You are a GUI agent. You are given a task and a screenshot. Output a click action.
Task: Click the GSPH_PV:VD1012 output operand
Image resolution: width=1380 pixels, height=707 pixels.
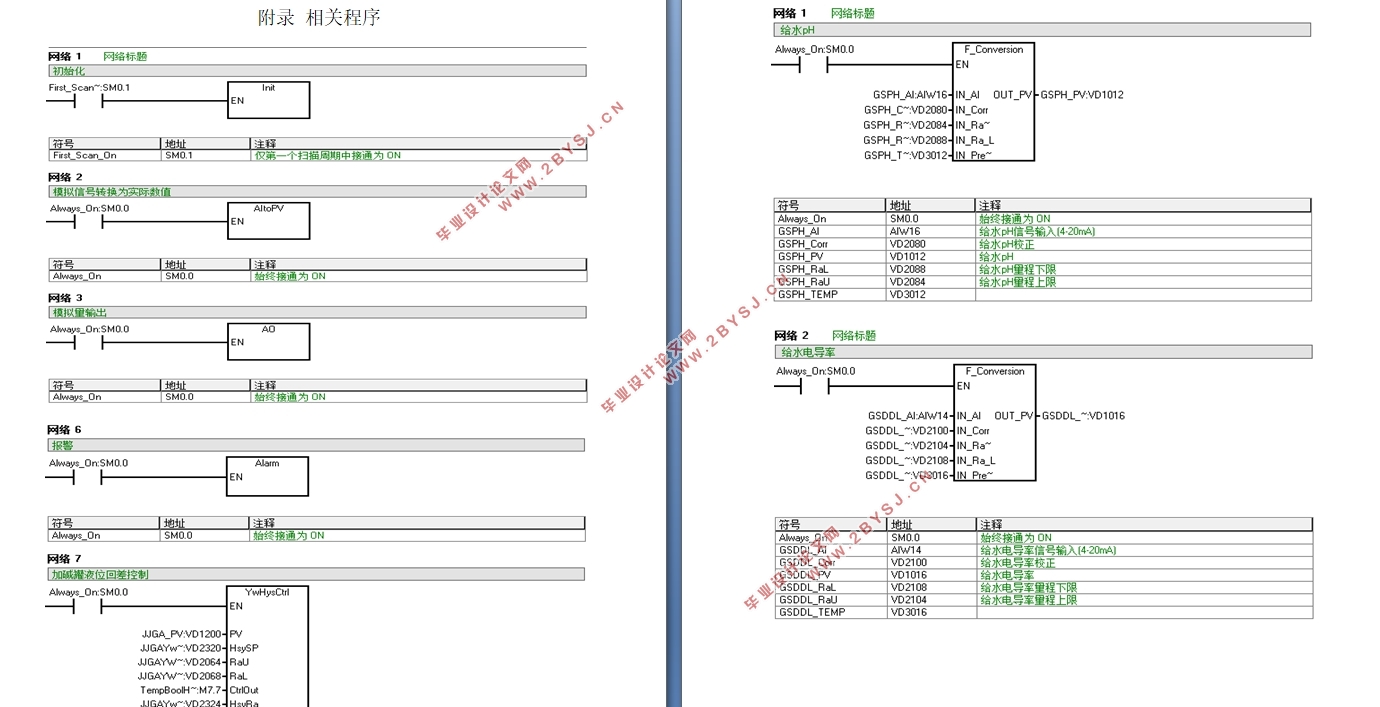(x=1081, y=95)
